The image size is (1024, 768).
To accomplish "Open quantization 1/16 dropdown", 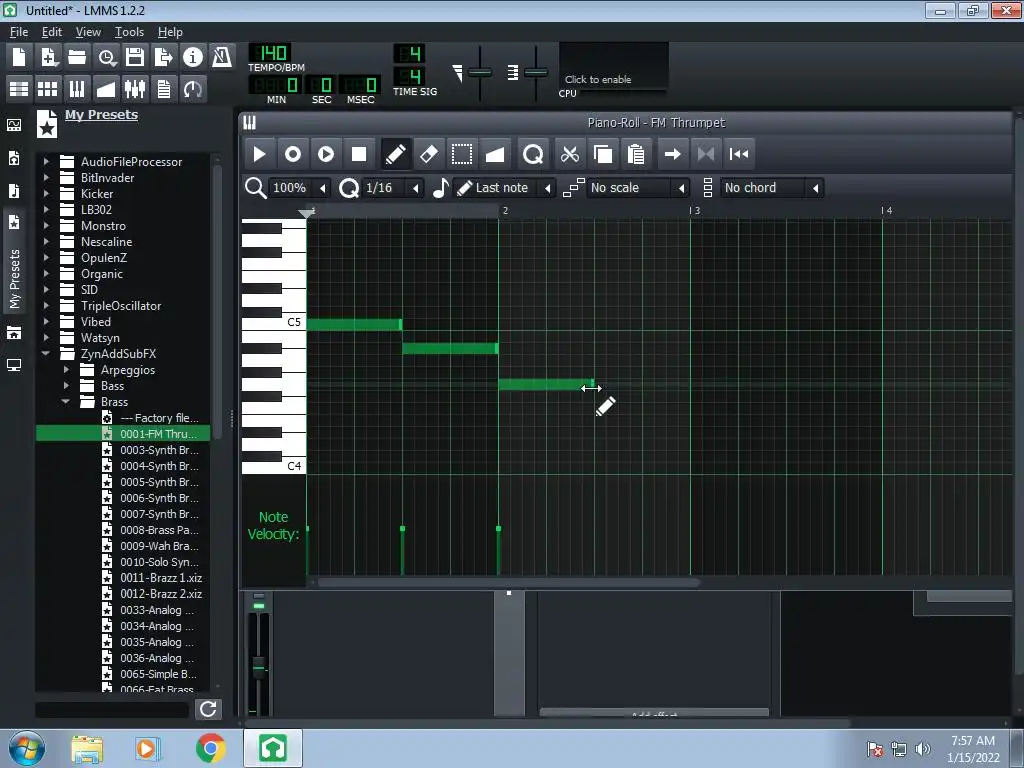I will tap(392, 188).
